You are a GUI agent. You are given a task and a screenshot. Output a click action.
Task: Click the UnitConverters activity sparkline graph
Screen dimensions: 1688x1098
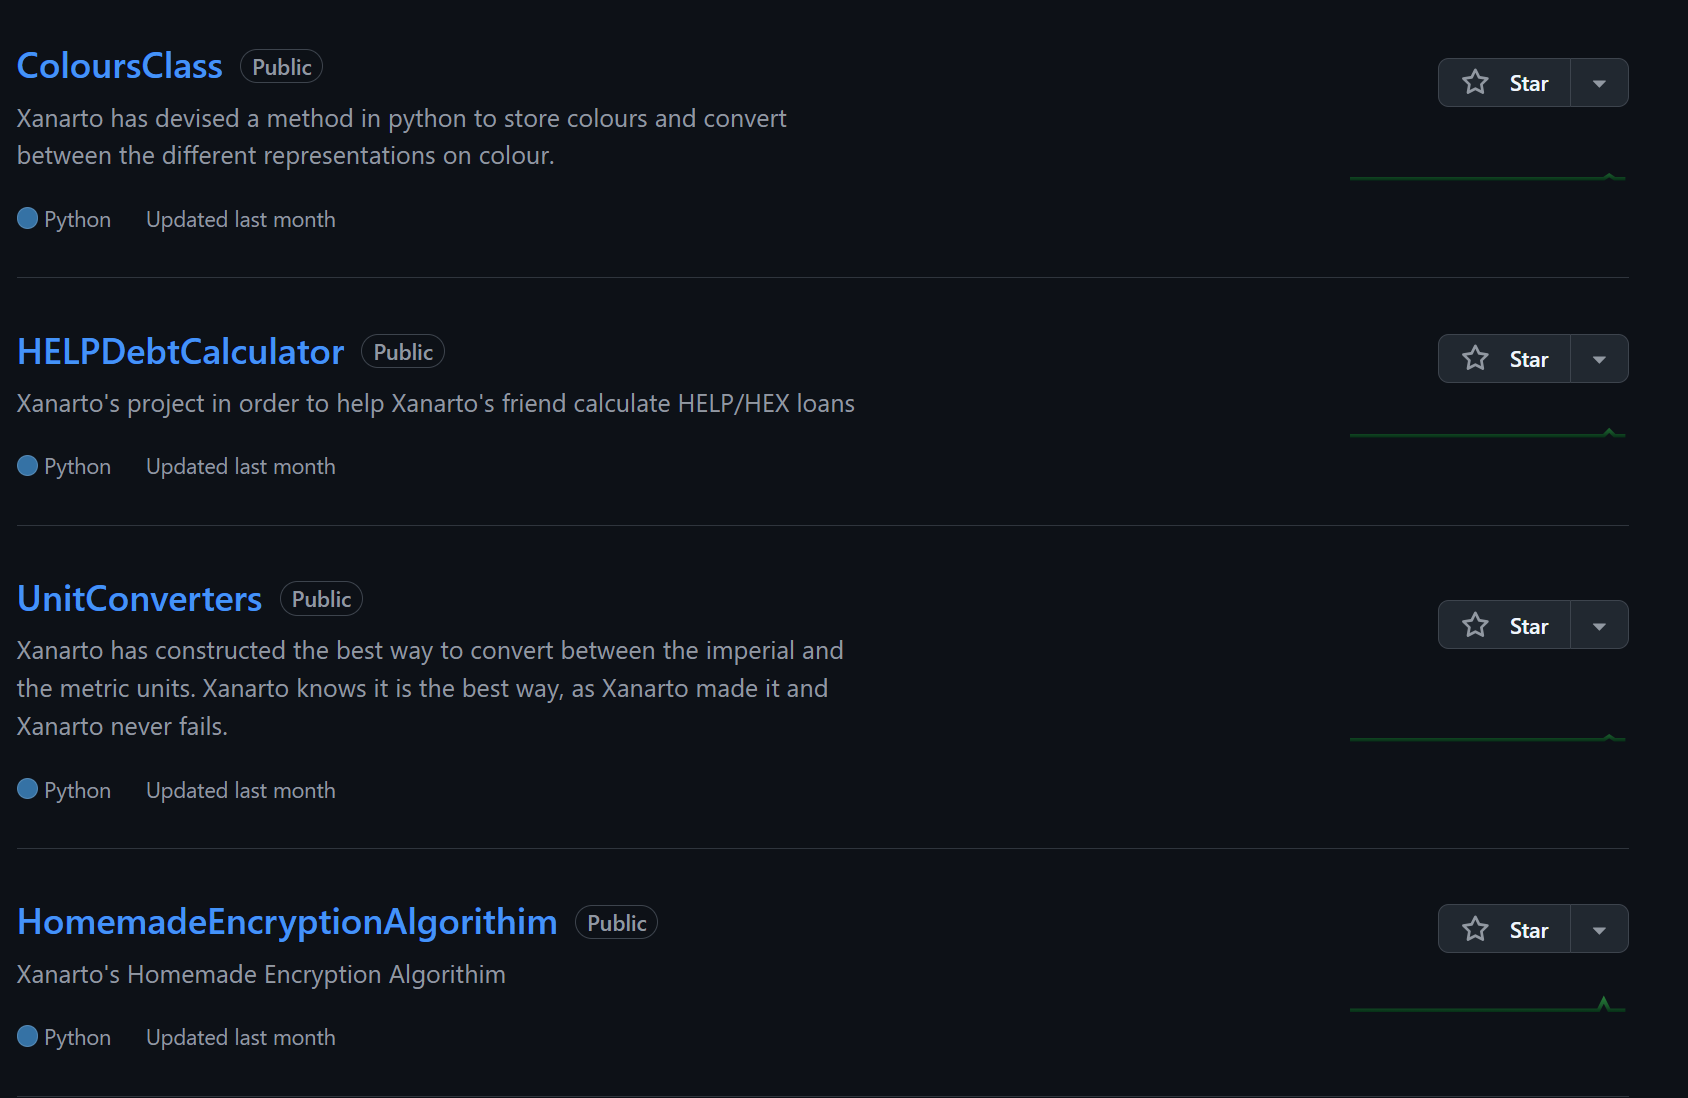click(1487, 738)
